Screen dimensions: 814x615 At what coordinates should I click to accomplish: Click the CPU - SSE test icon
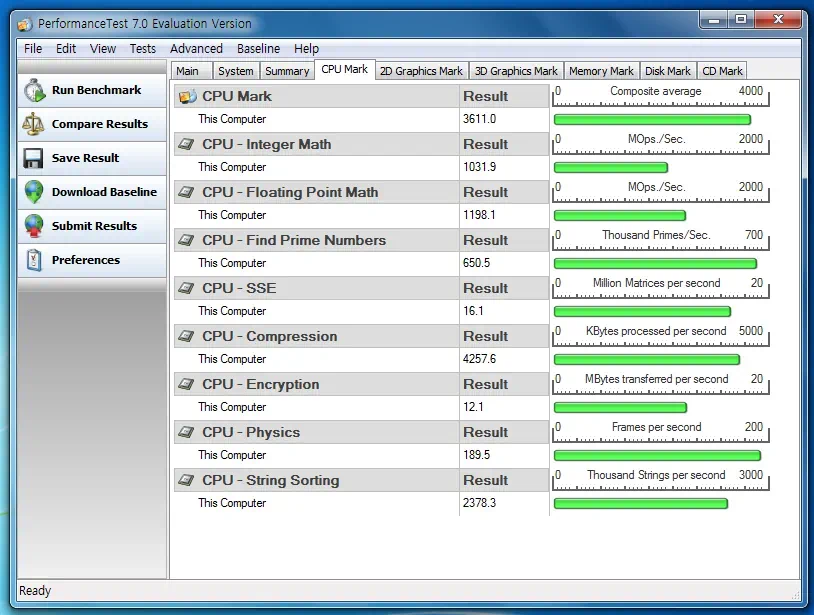pyautogui.click(x=185, y=288)
